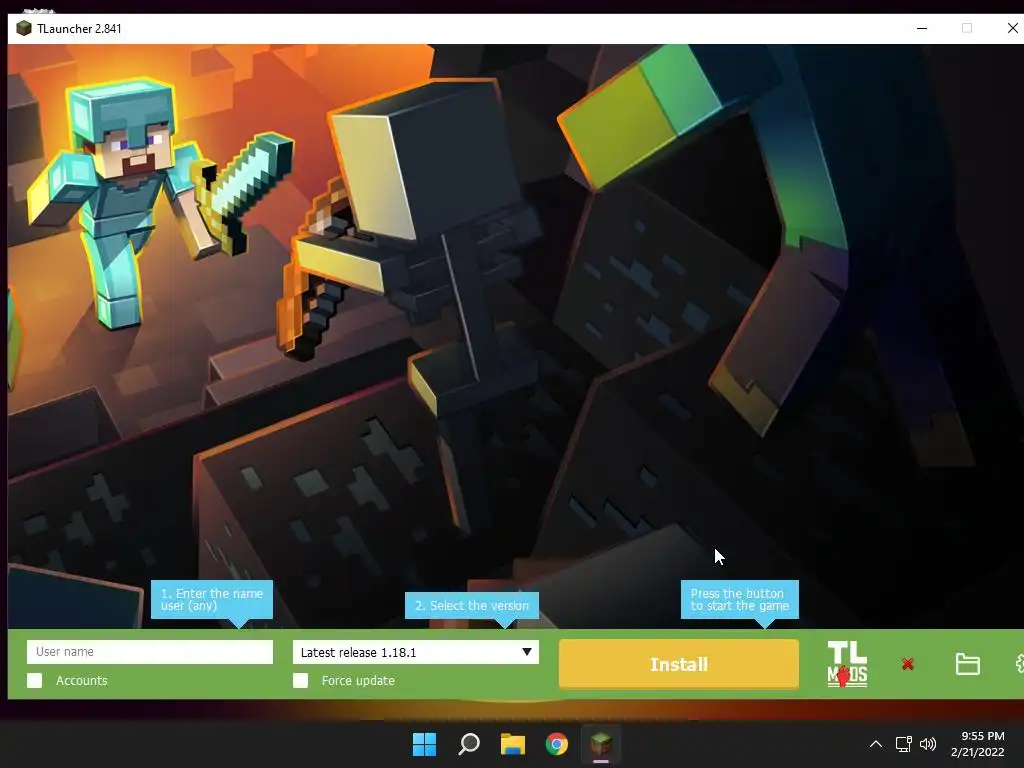The width and height of the screenshot is (1024, 768).
Task: Click the yellow Install button
Action: tap(679, 664)
